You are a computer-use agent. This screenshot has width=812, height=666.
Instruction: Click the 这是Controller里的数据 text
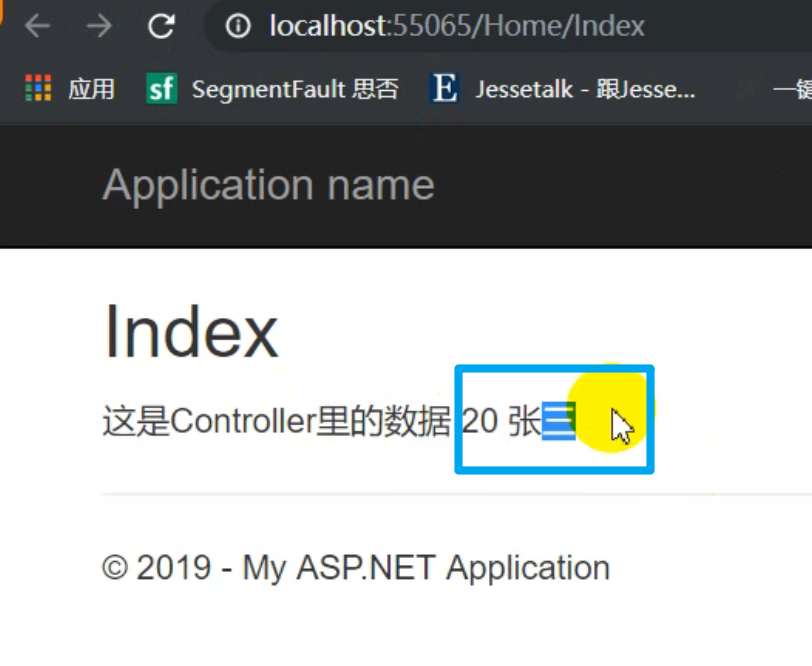click(275, 420)
